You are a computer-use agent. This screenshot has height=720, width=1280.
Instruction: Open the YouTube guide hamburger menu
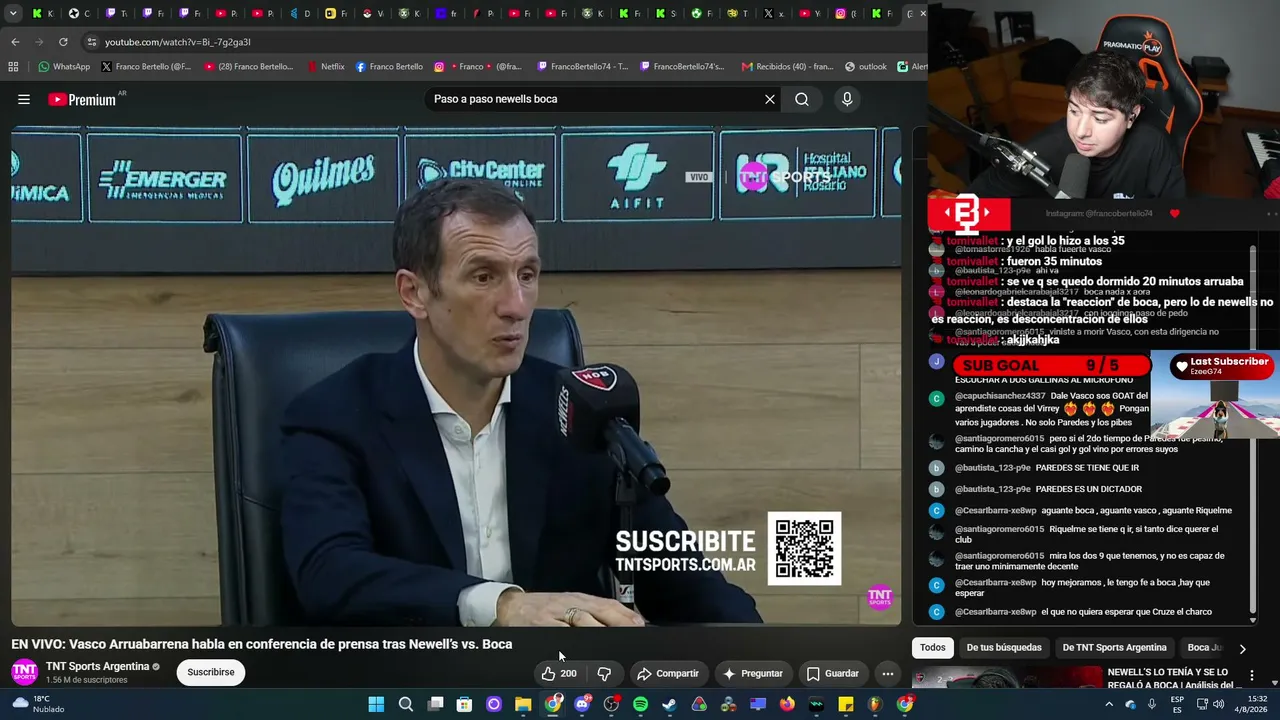24,99
